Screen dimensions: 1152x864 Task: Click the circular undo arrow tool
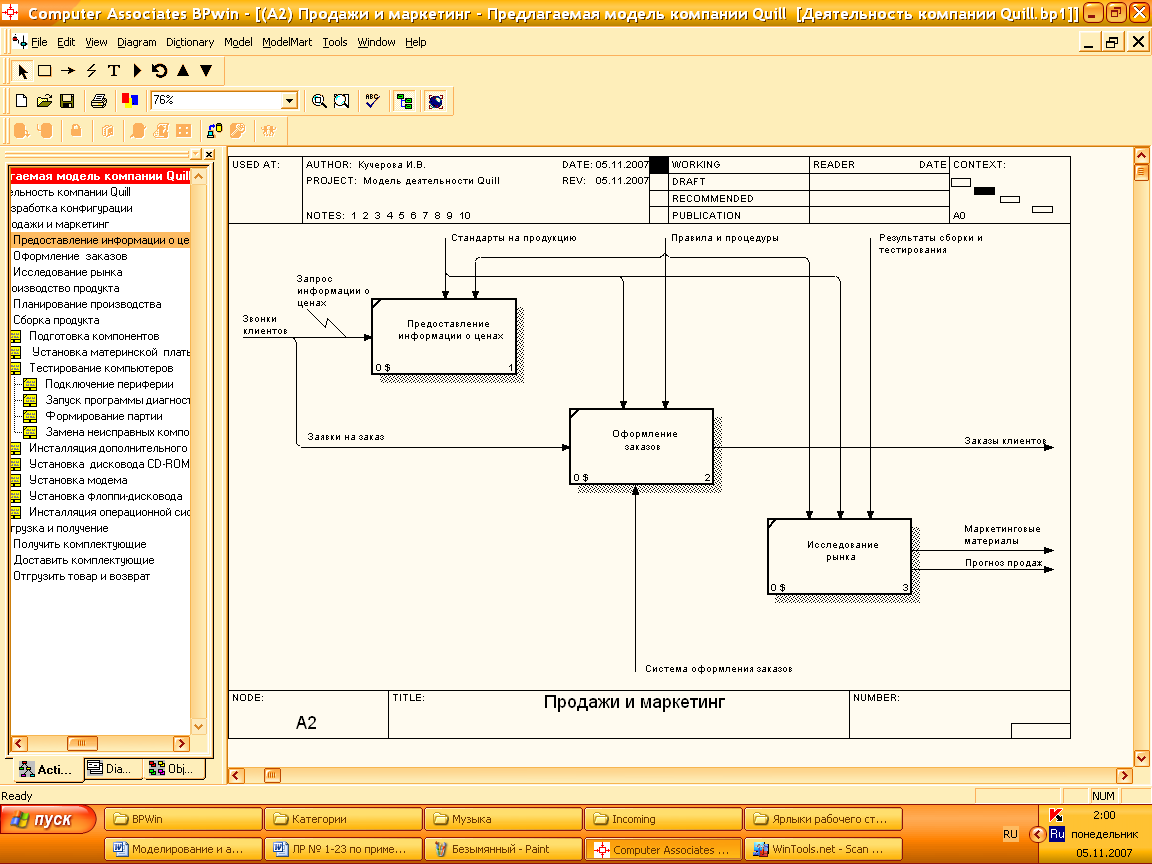coord(159,71)
